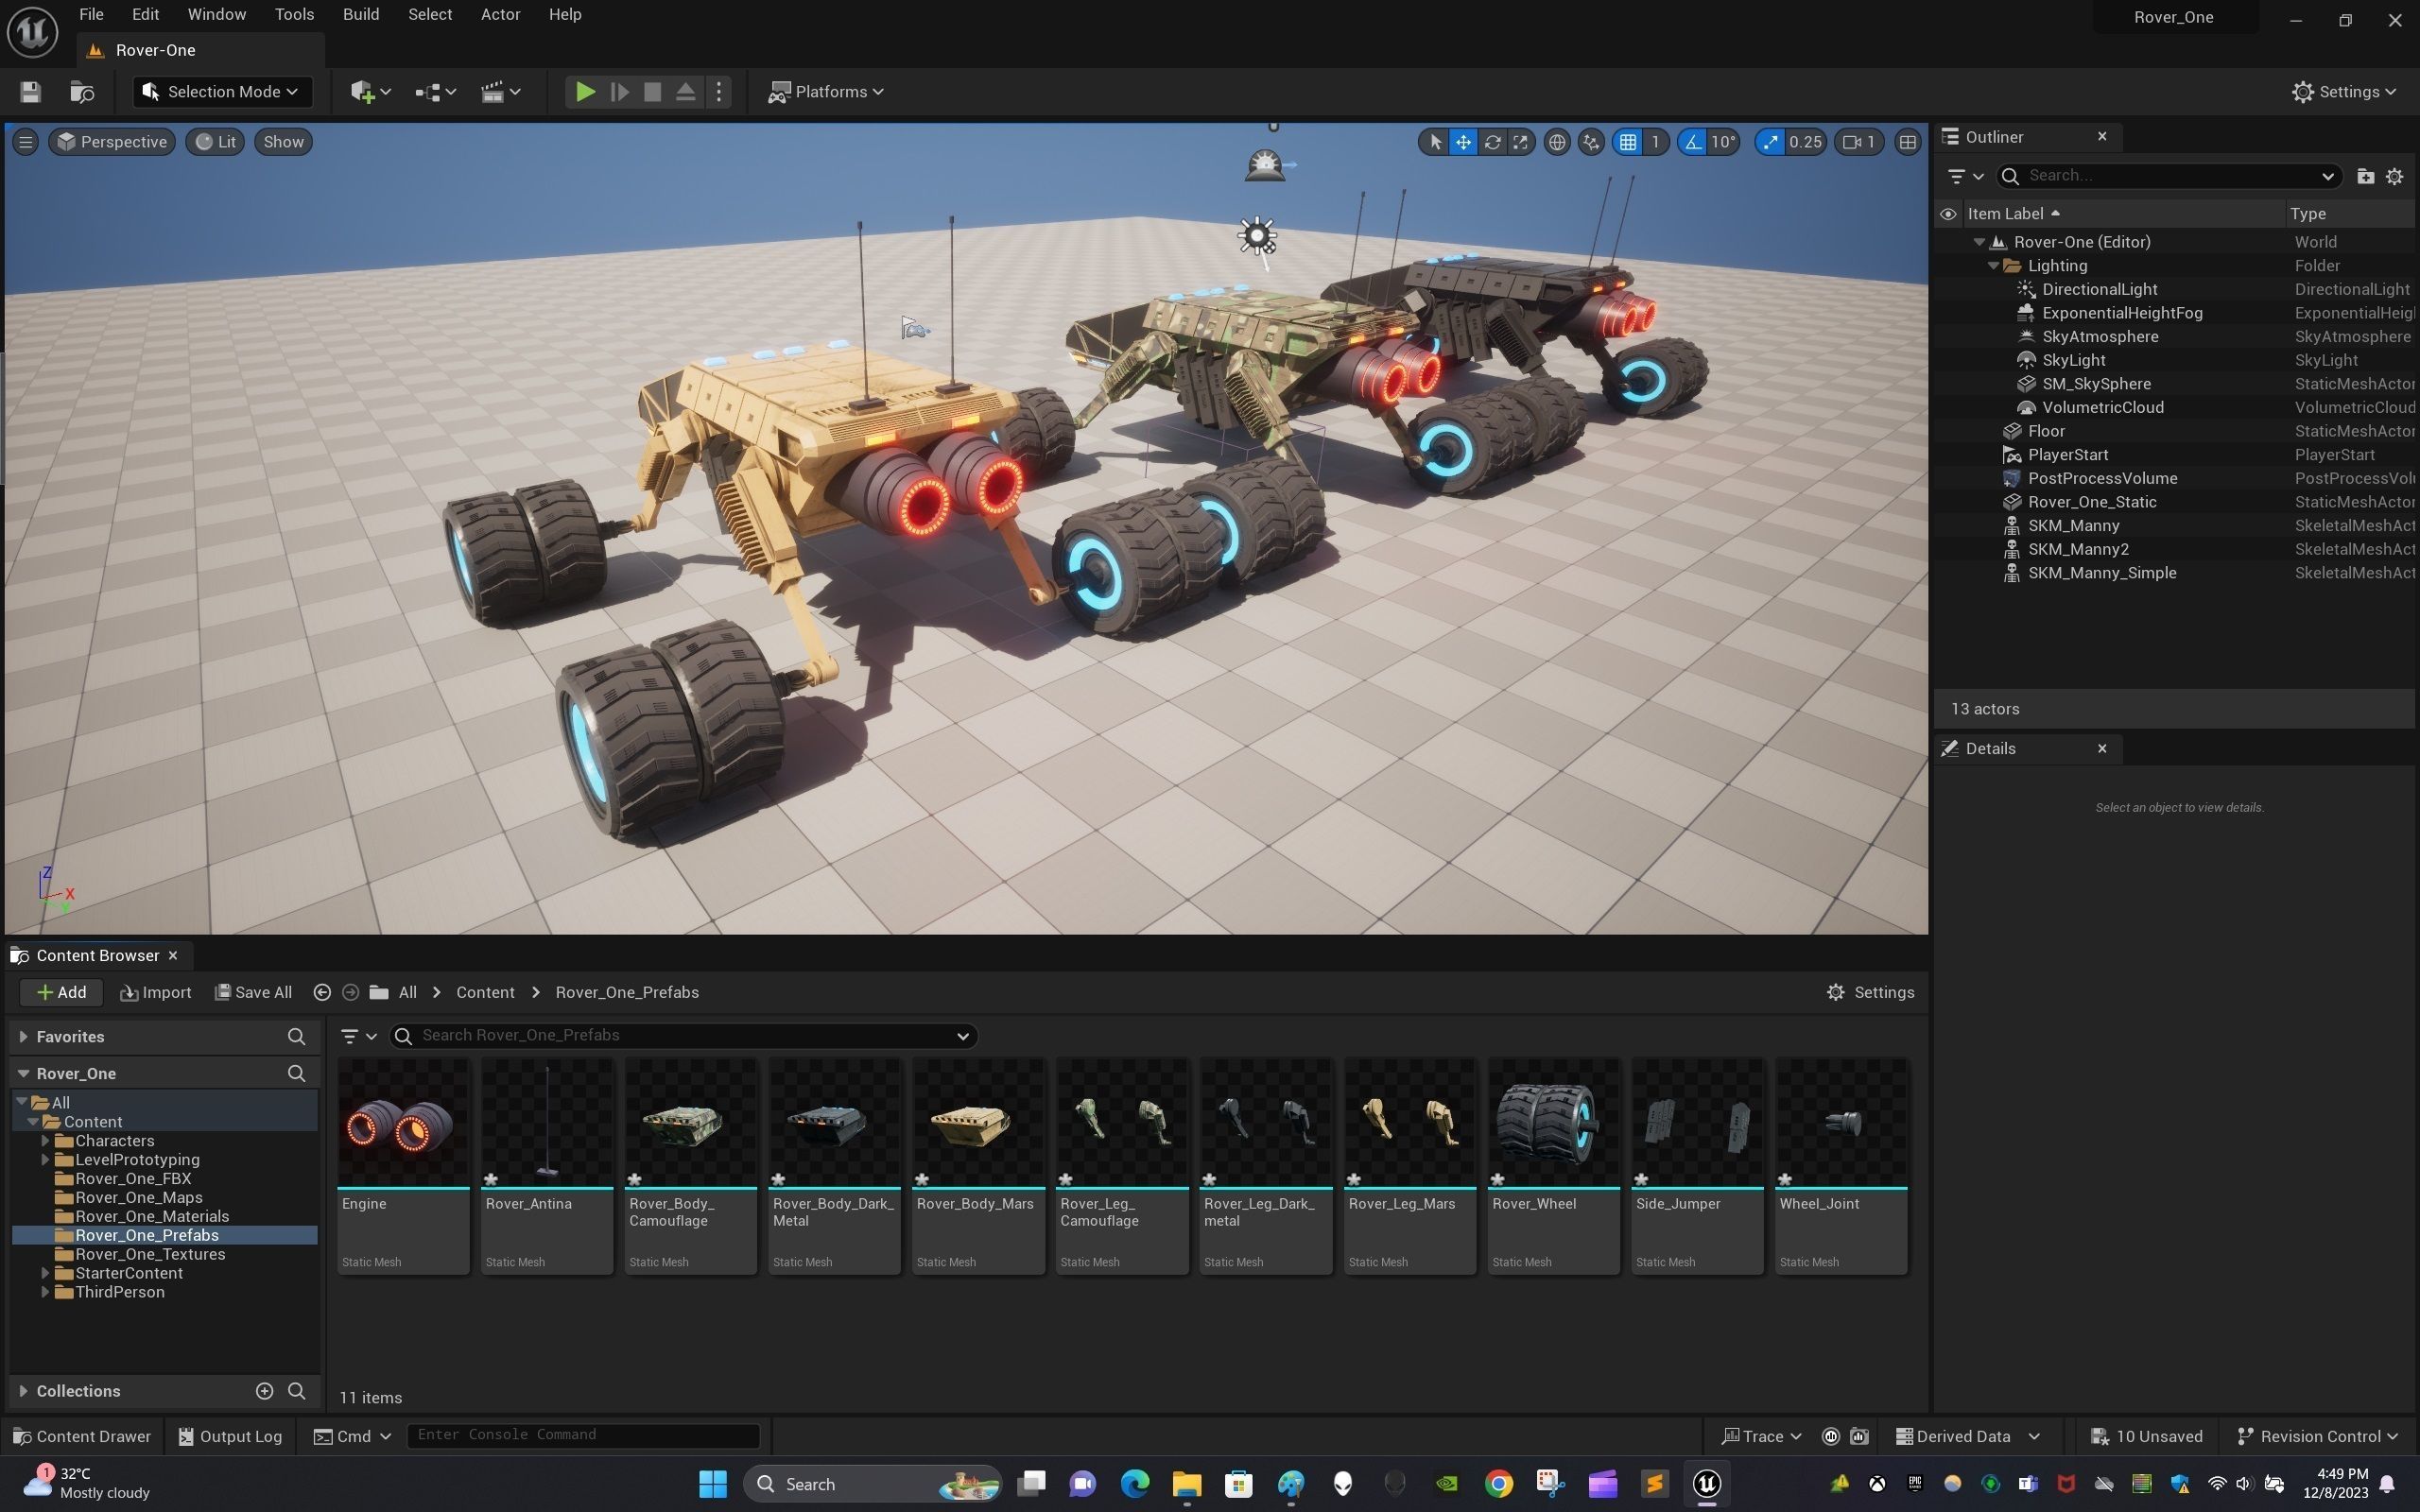Toggle rotation snapping angle icon

[x=1692, y=142]
